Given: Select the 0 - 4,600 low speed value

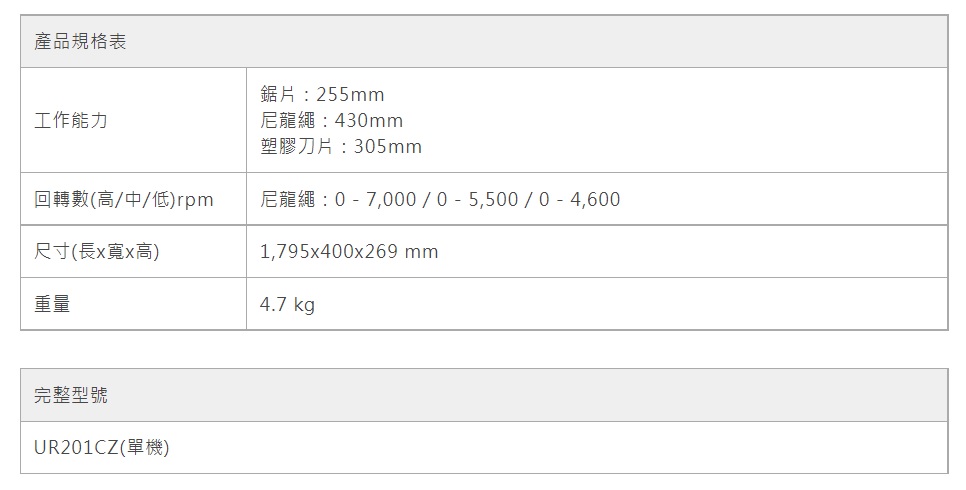Looking at the screenshot, I should pyautogui.click(x=580, y=200).
